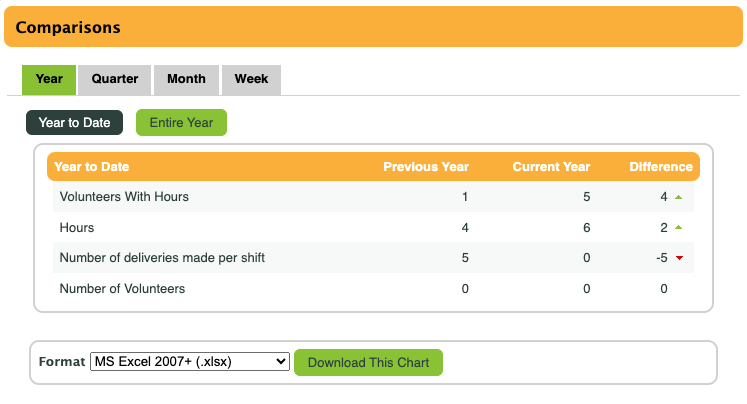Show Year to Date comparison
Viewport: 747px width, 404px height.
(x=74, y=123)
